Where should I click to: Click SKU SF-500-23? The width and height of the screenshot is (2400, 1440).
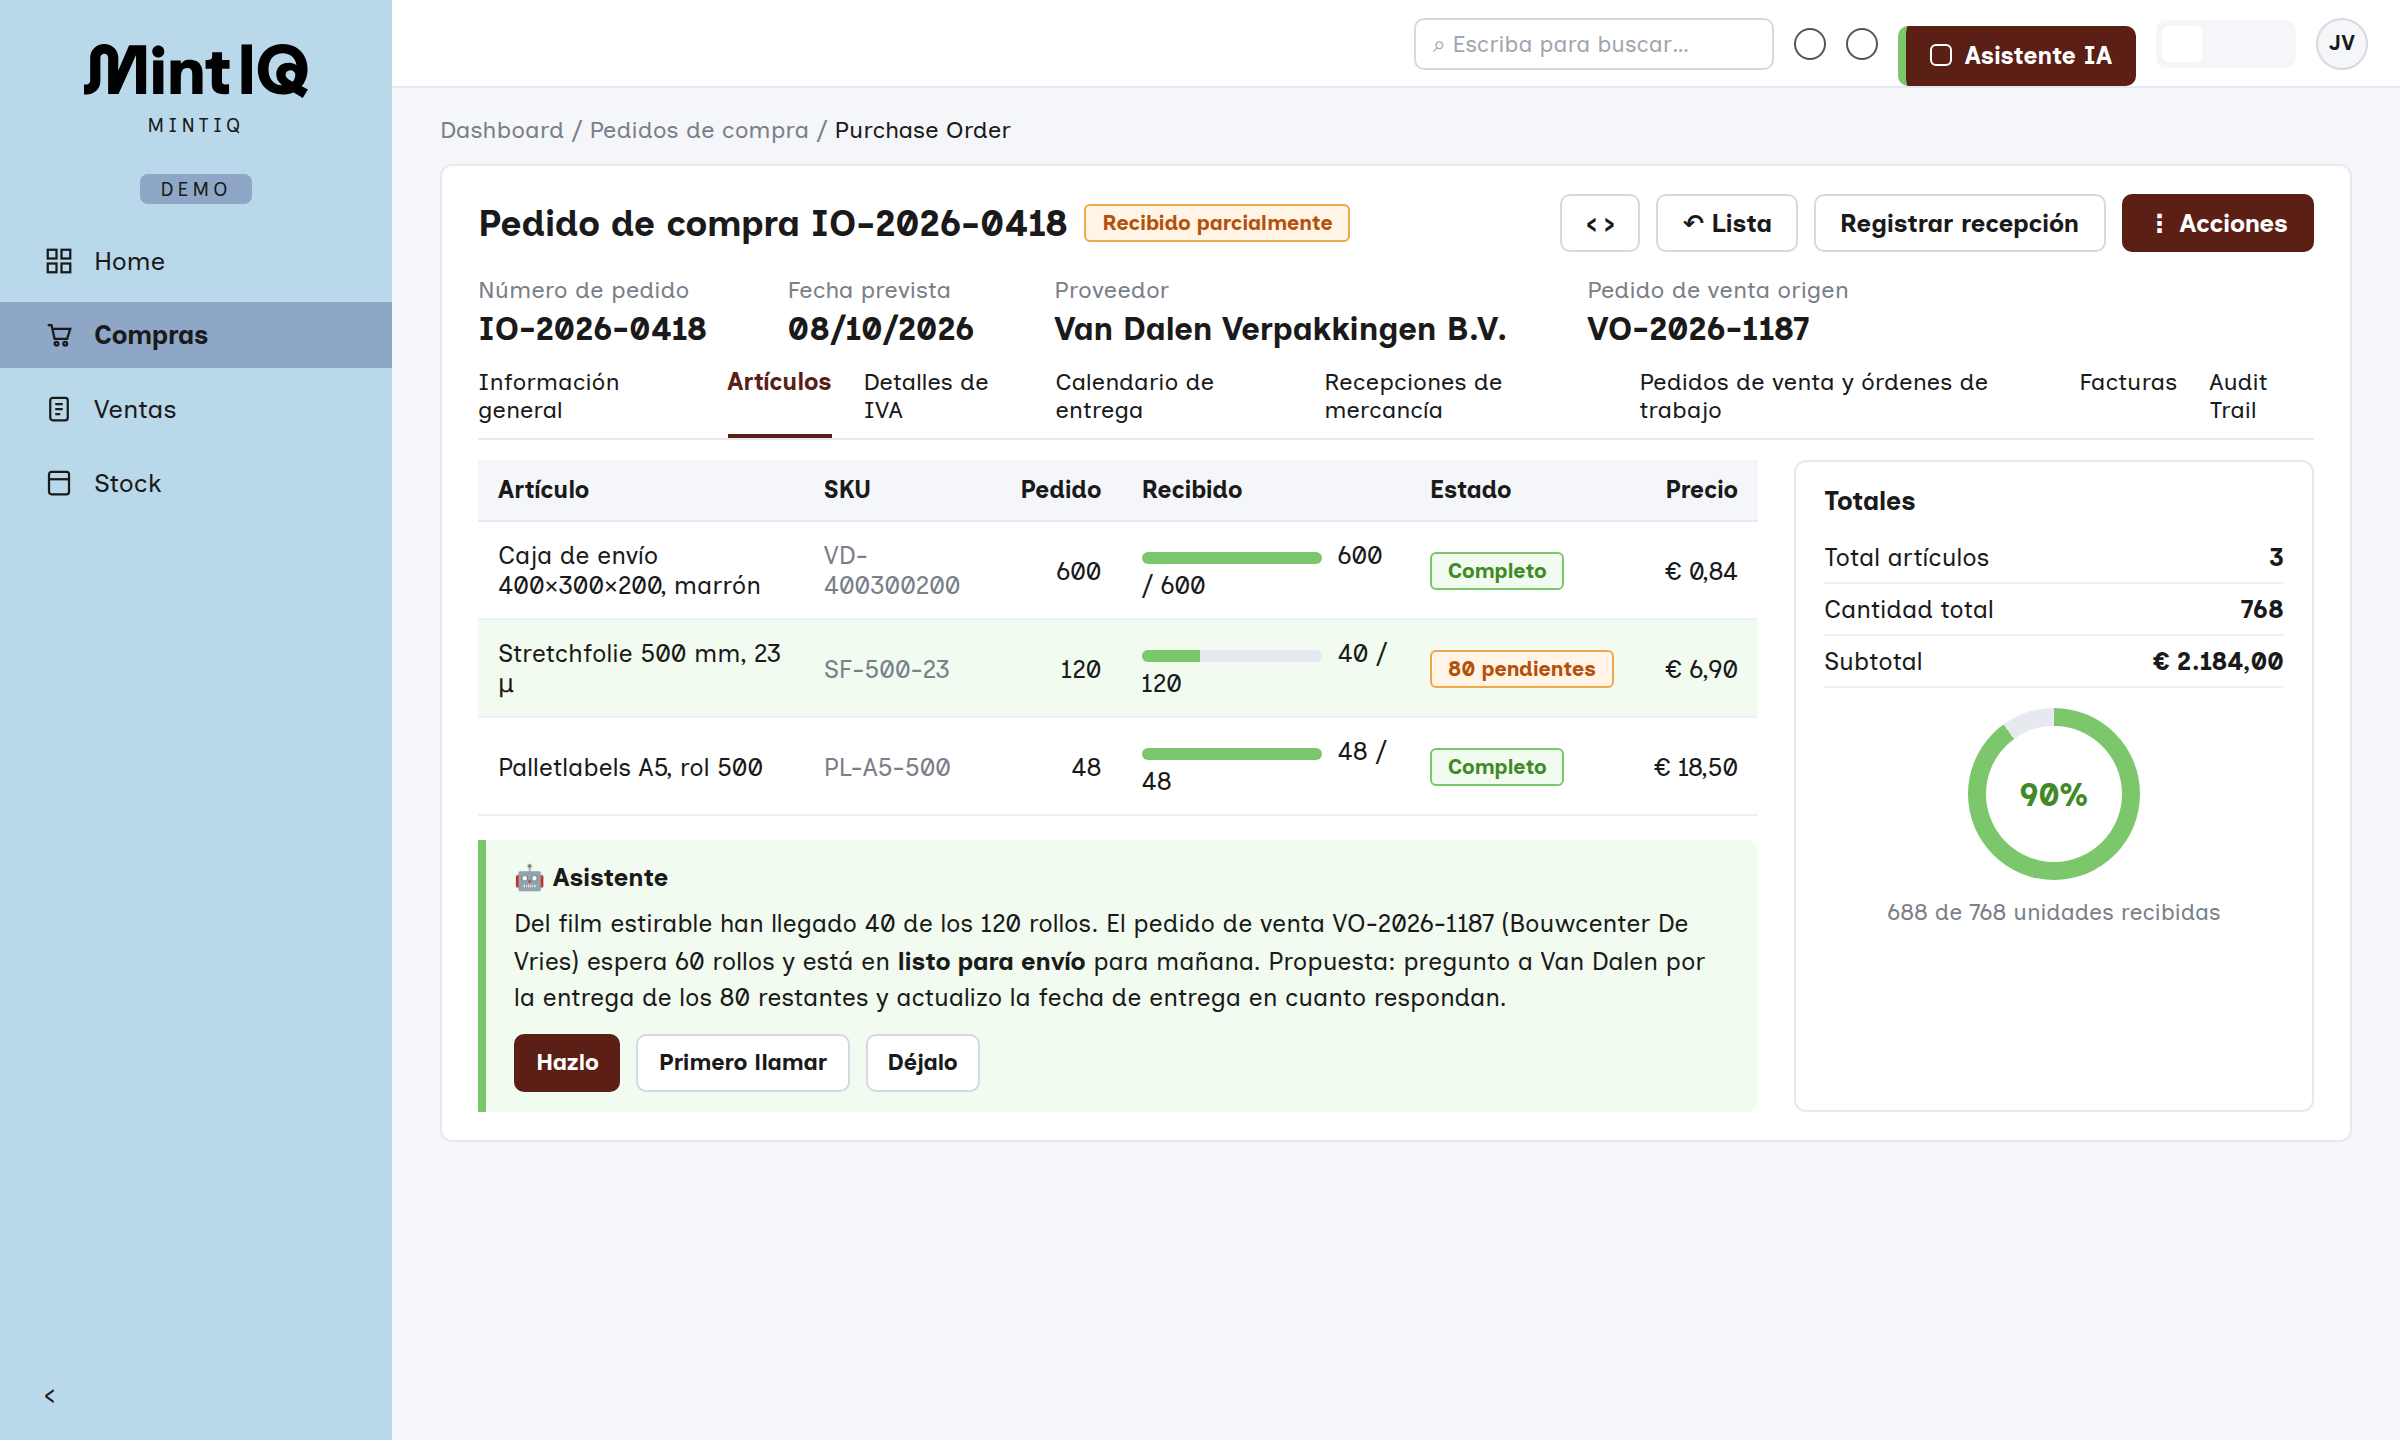pos(886,669)
